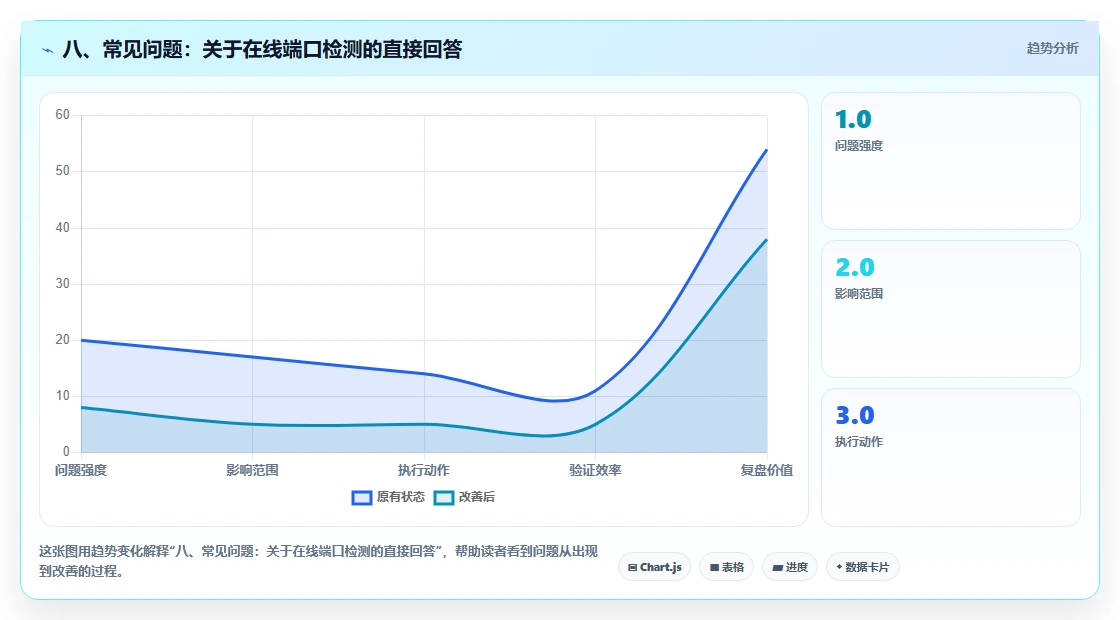Screen dimensions: 1120x620
Task: Click the 进度 tag text
Action: [x=796, y=567]
